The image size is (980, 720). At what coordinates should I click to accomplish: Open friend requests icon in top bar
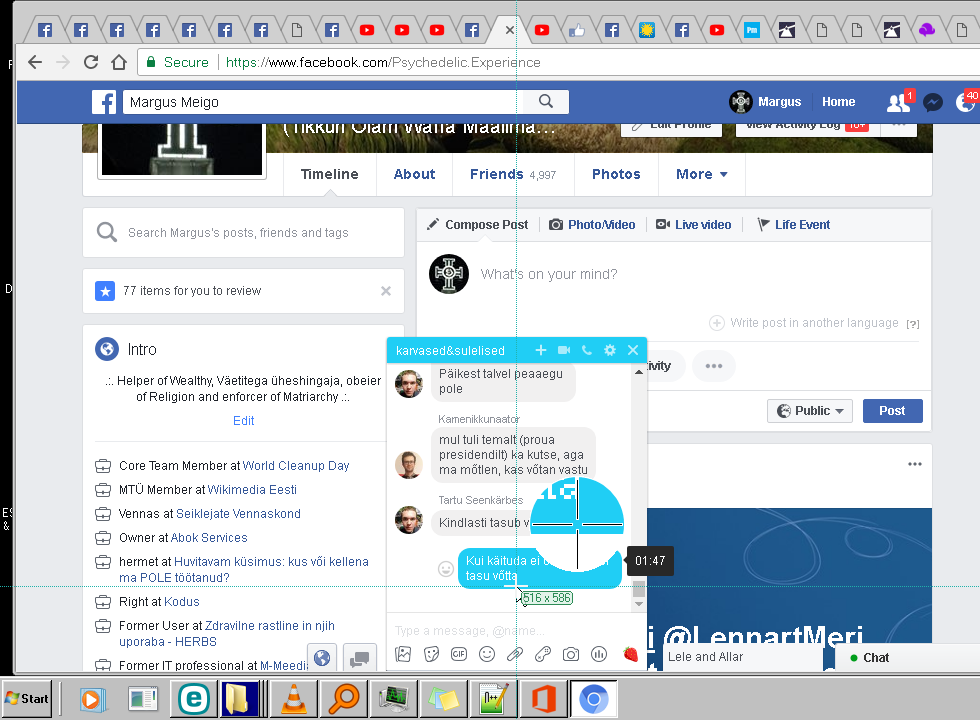[x=899, y=102]
